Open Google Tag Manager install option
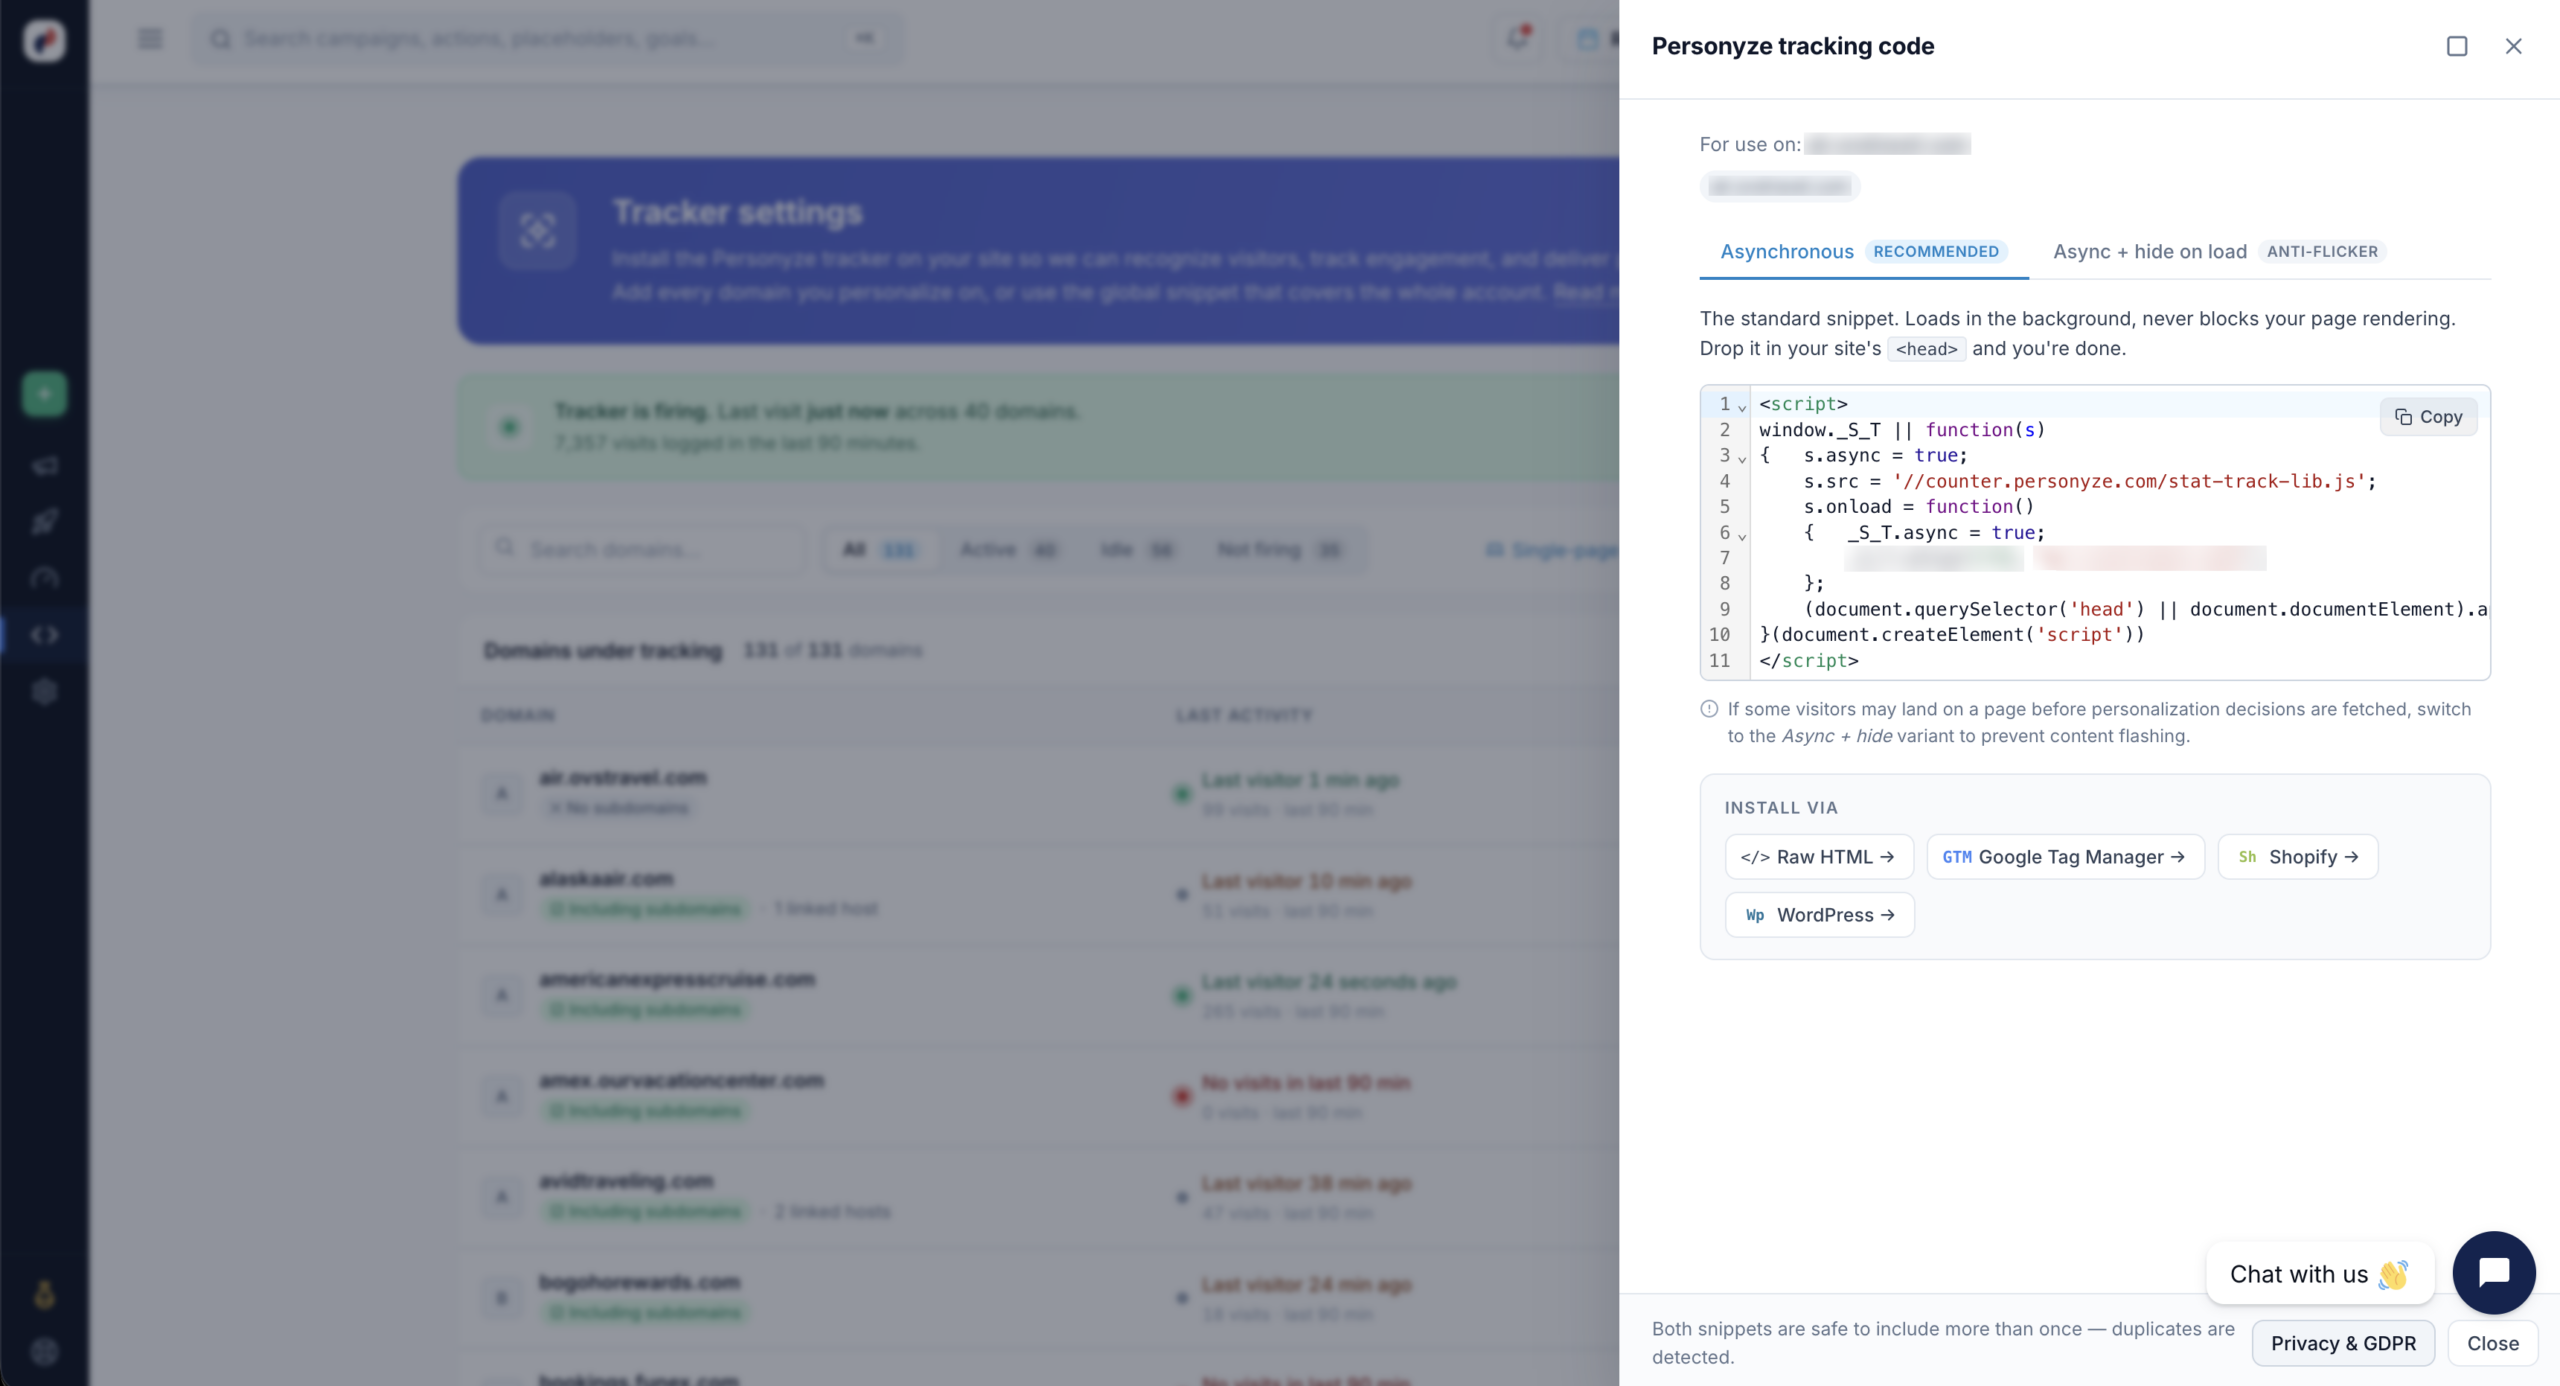 click(x=2065, y=857)
